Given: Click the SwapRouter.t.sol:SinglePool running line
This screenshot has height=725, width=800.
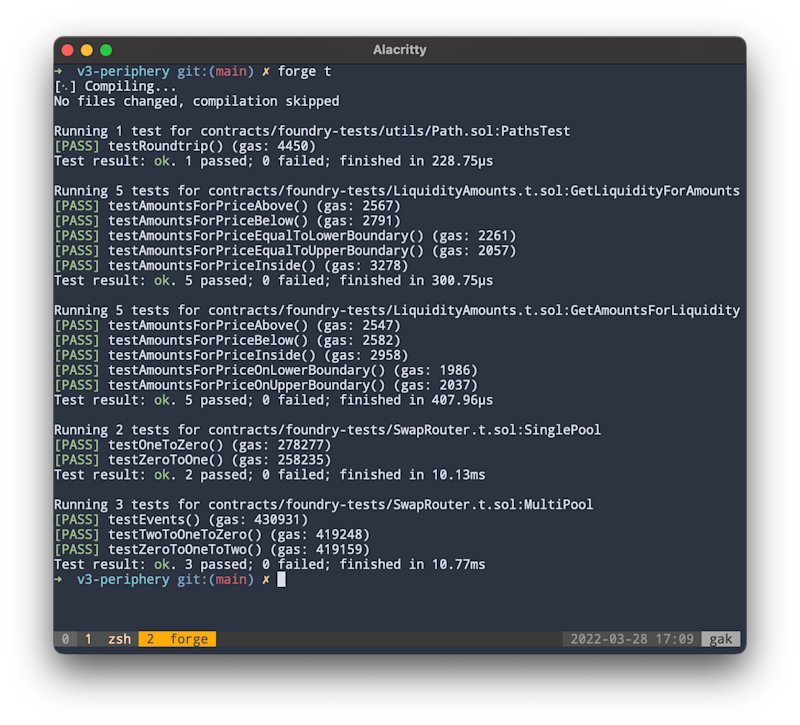Looking at the screenshot, I should click(327, 430).
